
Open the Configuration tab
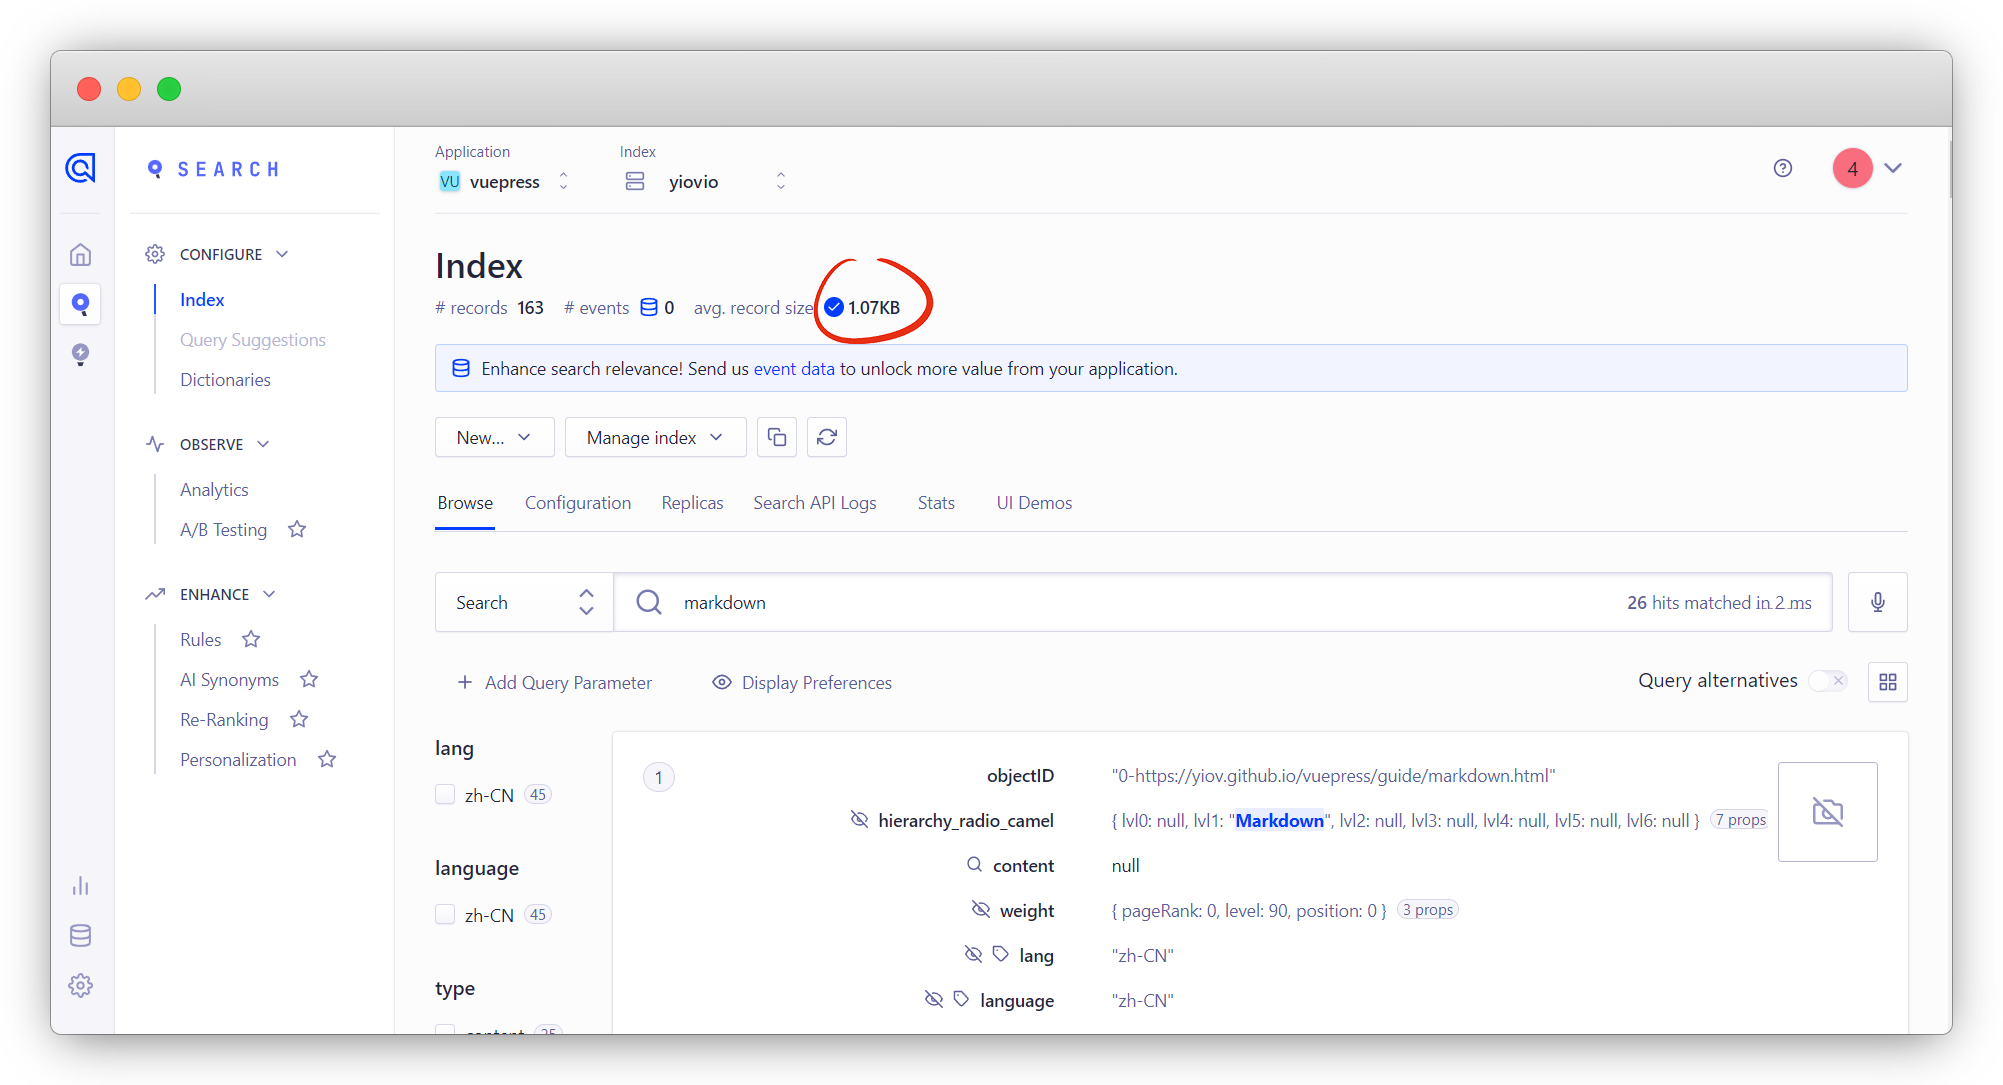click(x=578, y=503)
